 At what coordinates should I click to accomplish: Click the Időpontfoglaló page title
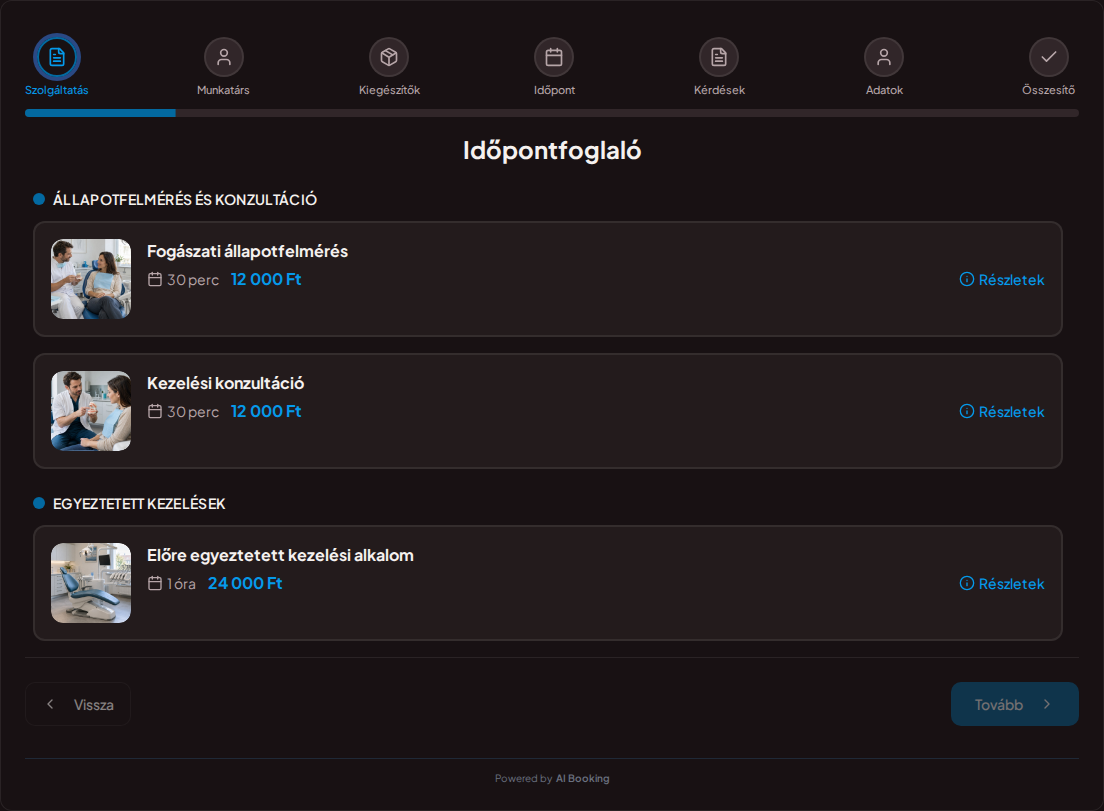(552, 151)
